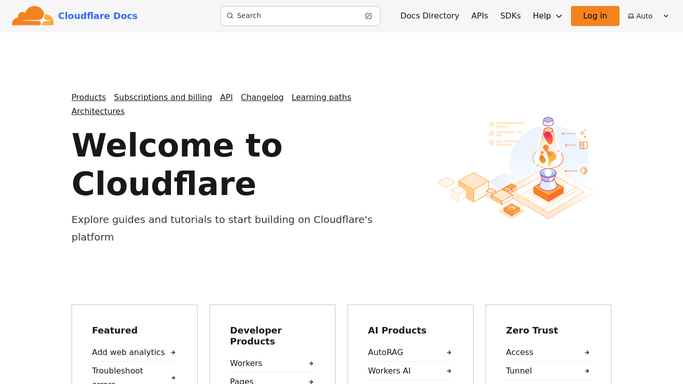
Task: Focus the Search input field
Action: (300, 16)
